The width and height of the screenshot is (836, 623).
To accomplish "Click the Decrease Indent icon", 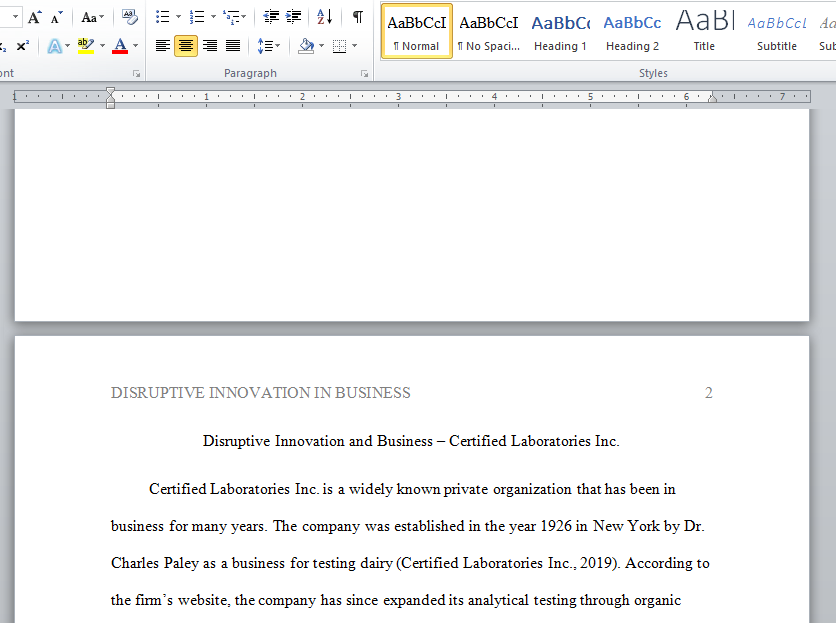I will [271, 18].
